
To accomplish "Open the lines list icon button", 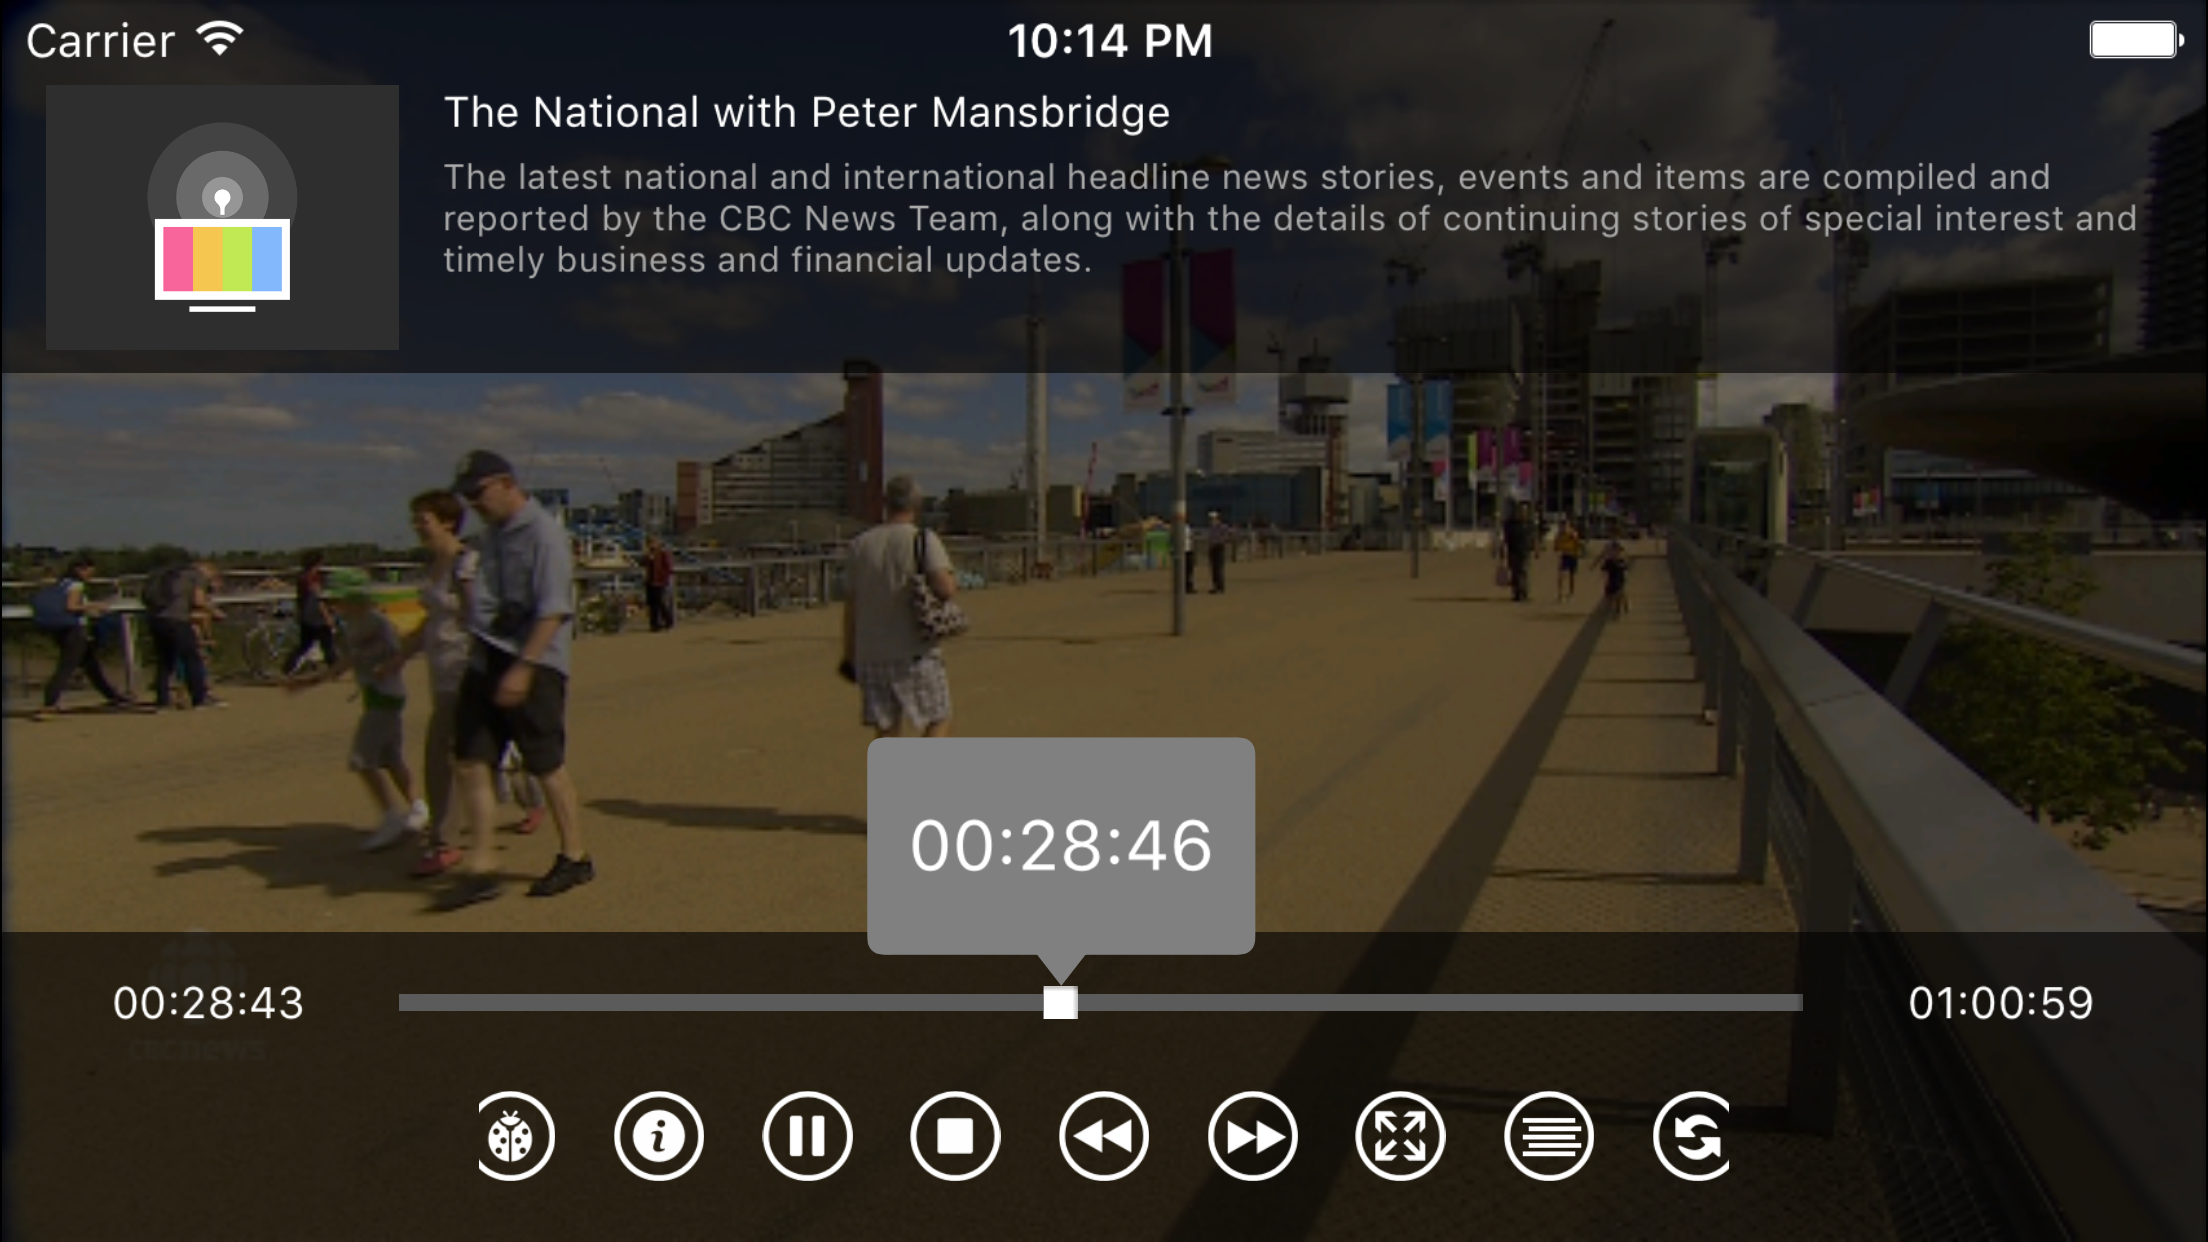I will 1548,1136.
